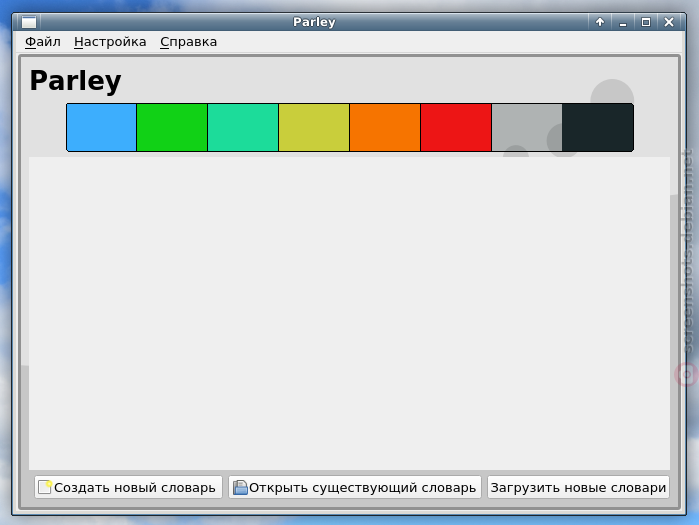Select the red color block

point(456,127)
